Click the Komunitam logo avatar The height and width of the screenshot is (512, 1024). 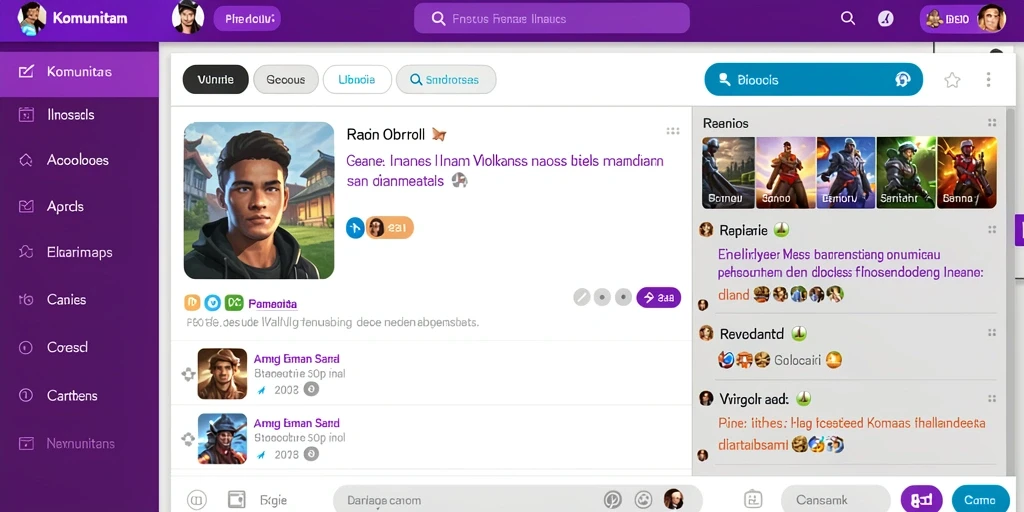[x=32, y=18]
